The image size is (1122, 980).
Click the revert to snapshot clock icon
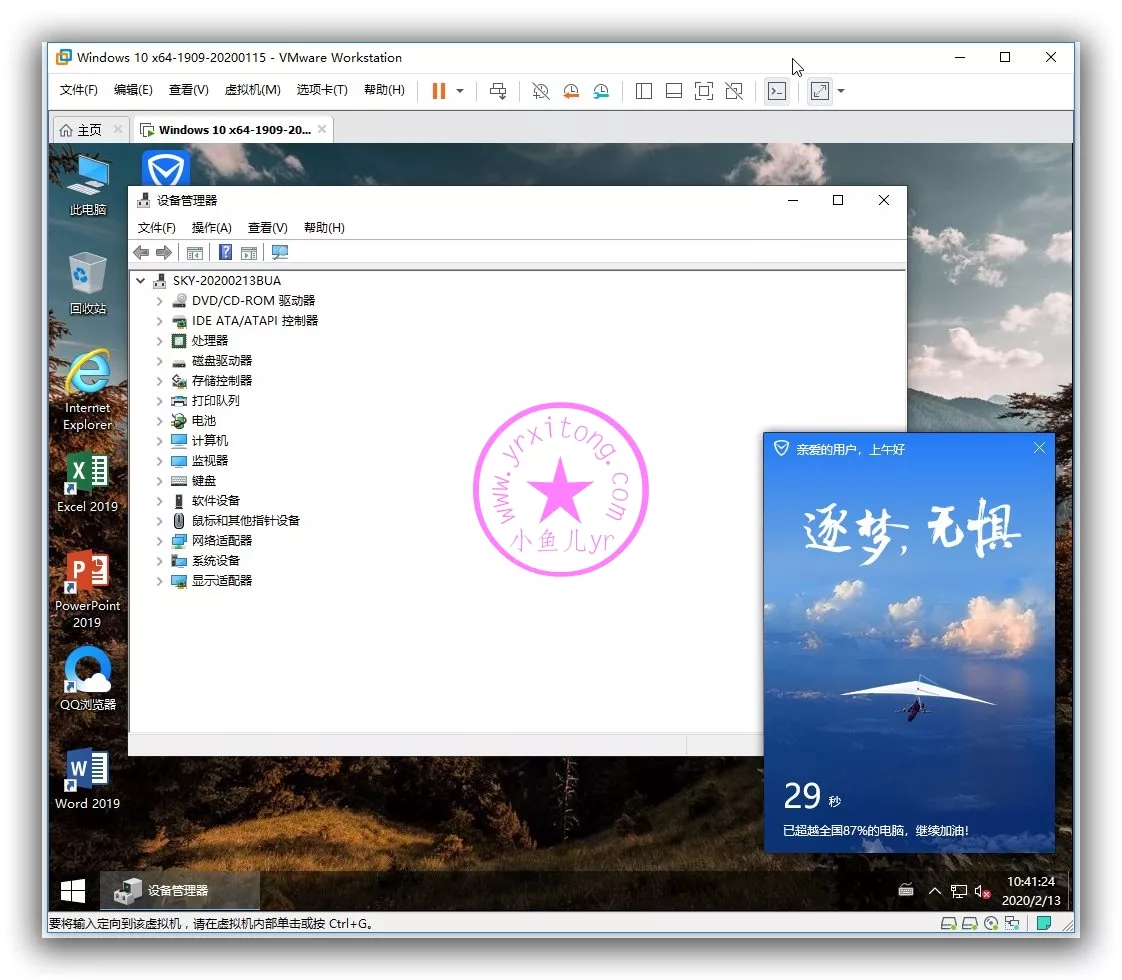coord(571,91)
